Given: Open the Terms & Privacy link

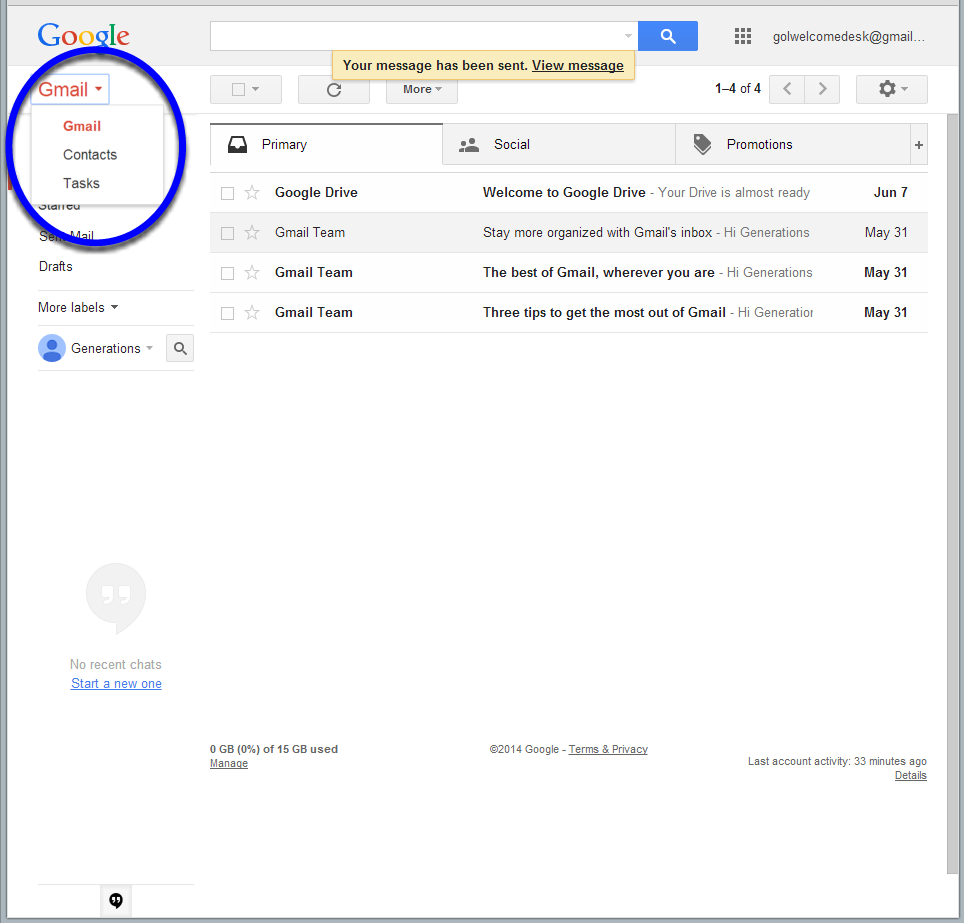Looking at the screenshot, I should 608,749.
